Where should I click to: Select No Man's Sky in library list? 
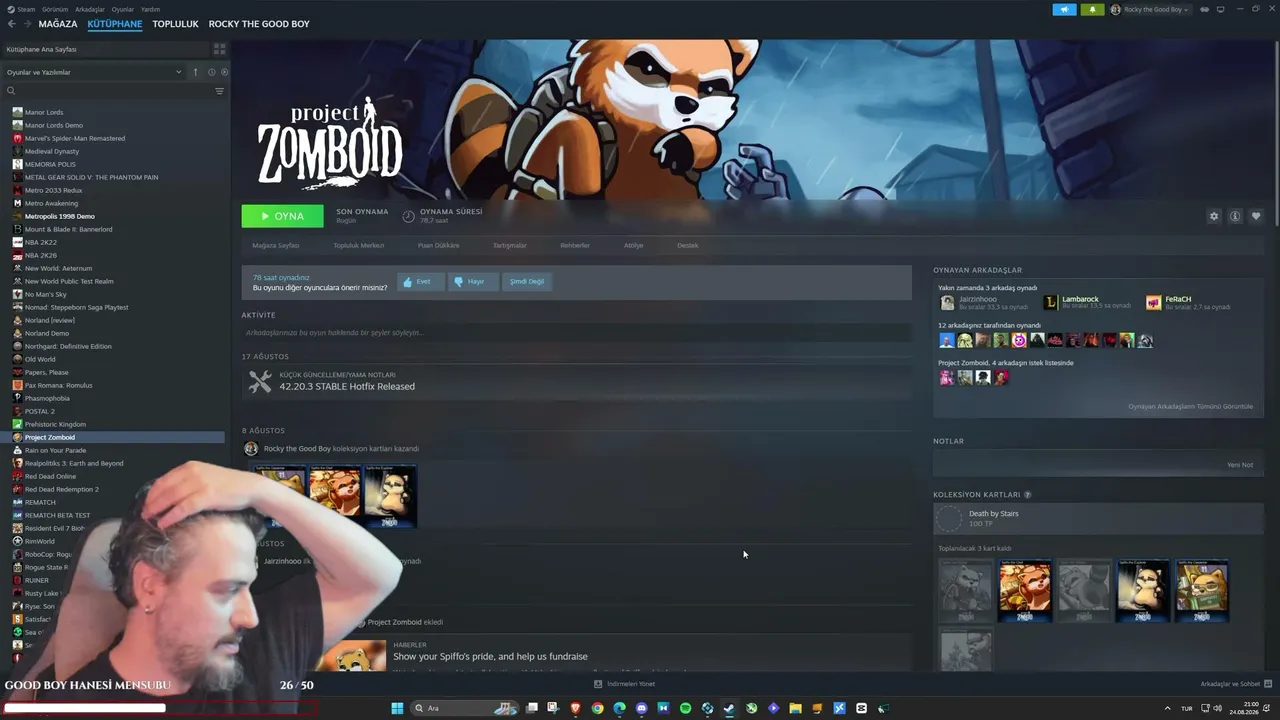coord(46,294)
